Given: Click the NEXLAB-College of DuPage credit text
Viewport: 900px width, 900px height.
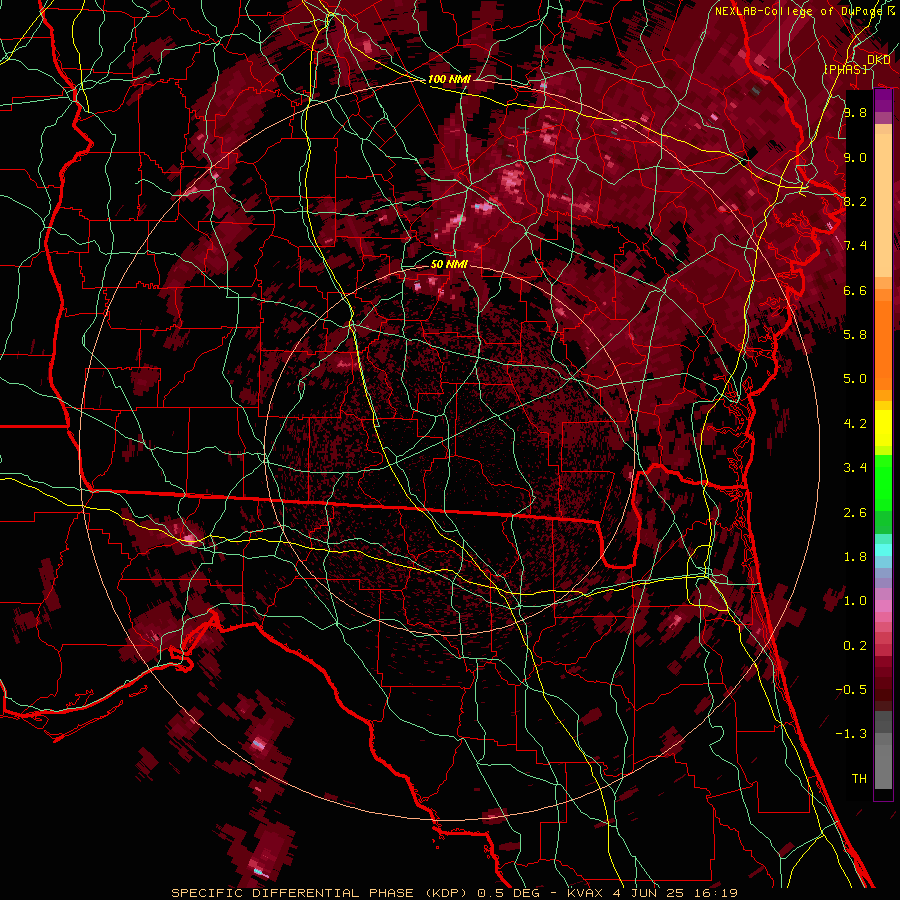Looking at the screenshot, I should 800,11.
